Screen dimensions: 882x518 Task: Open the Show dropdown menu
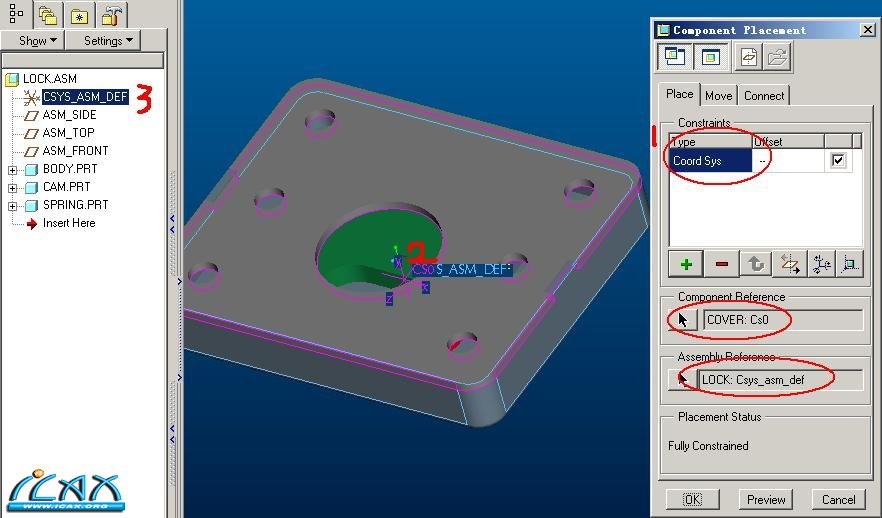coord(38,40)
